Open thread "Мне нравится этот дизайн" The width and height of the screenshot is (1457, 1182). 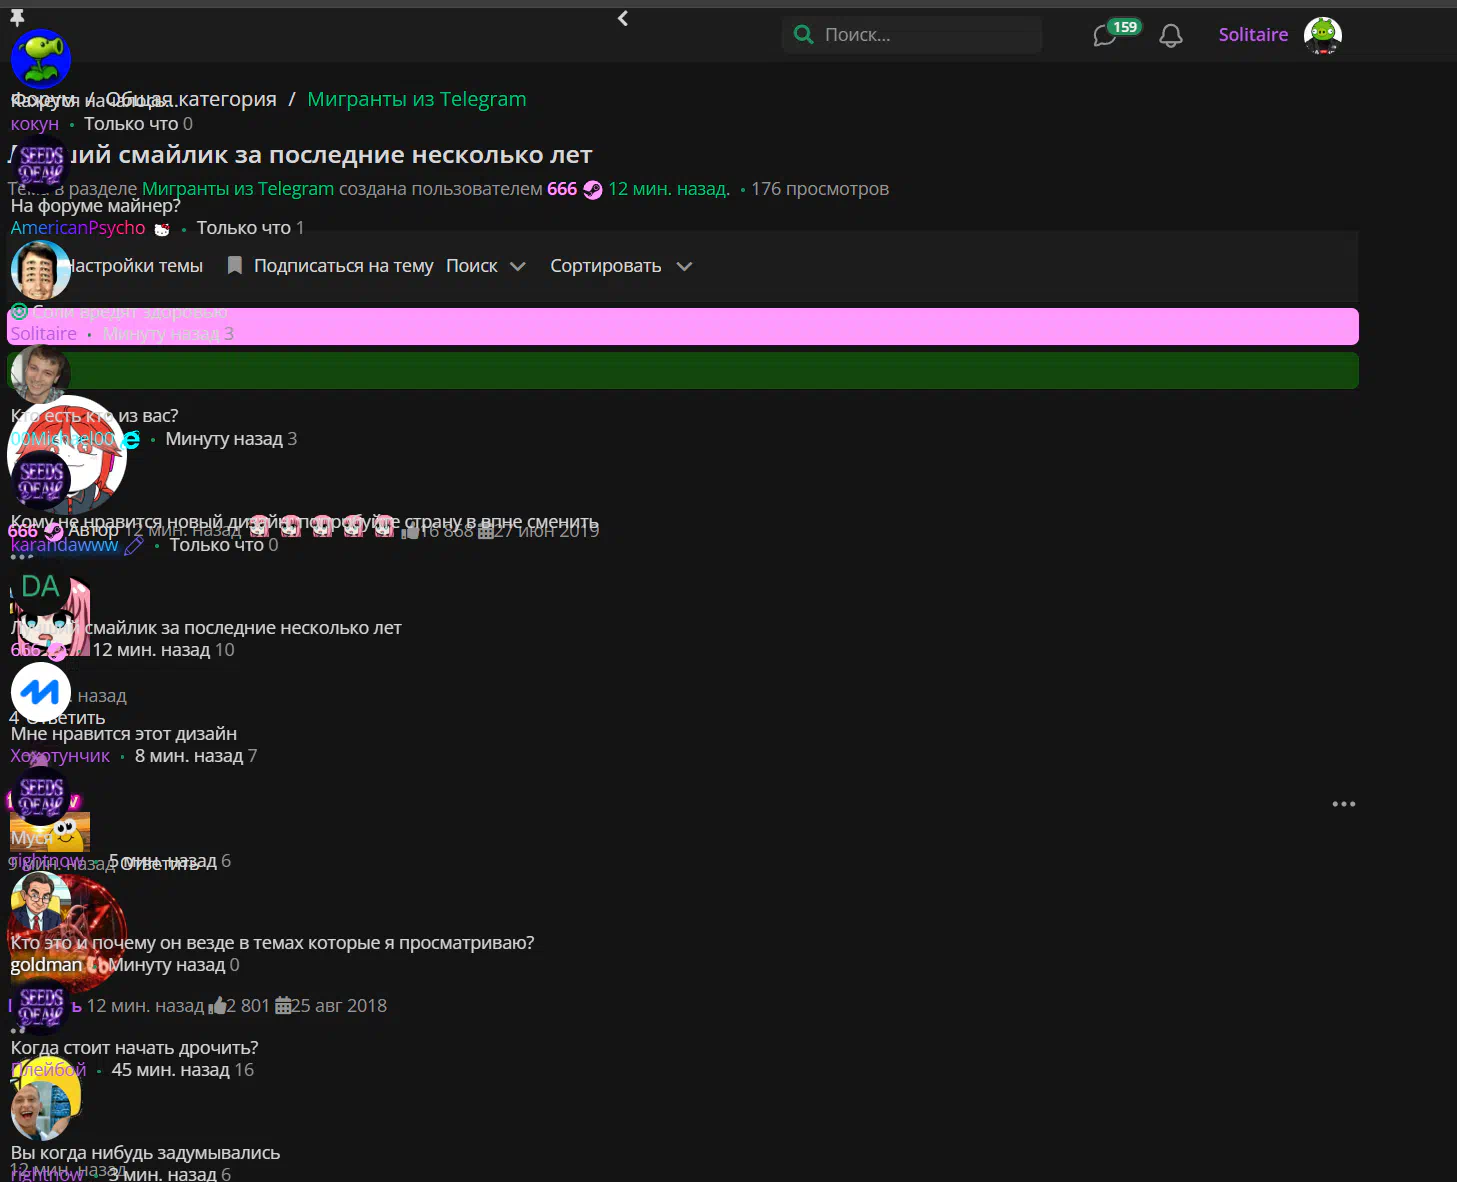[124, 734]
